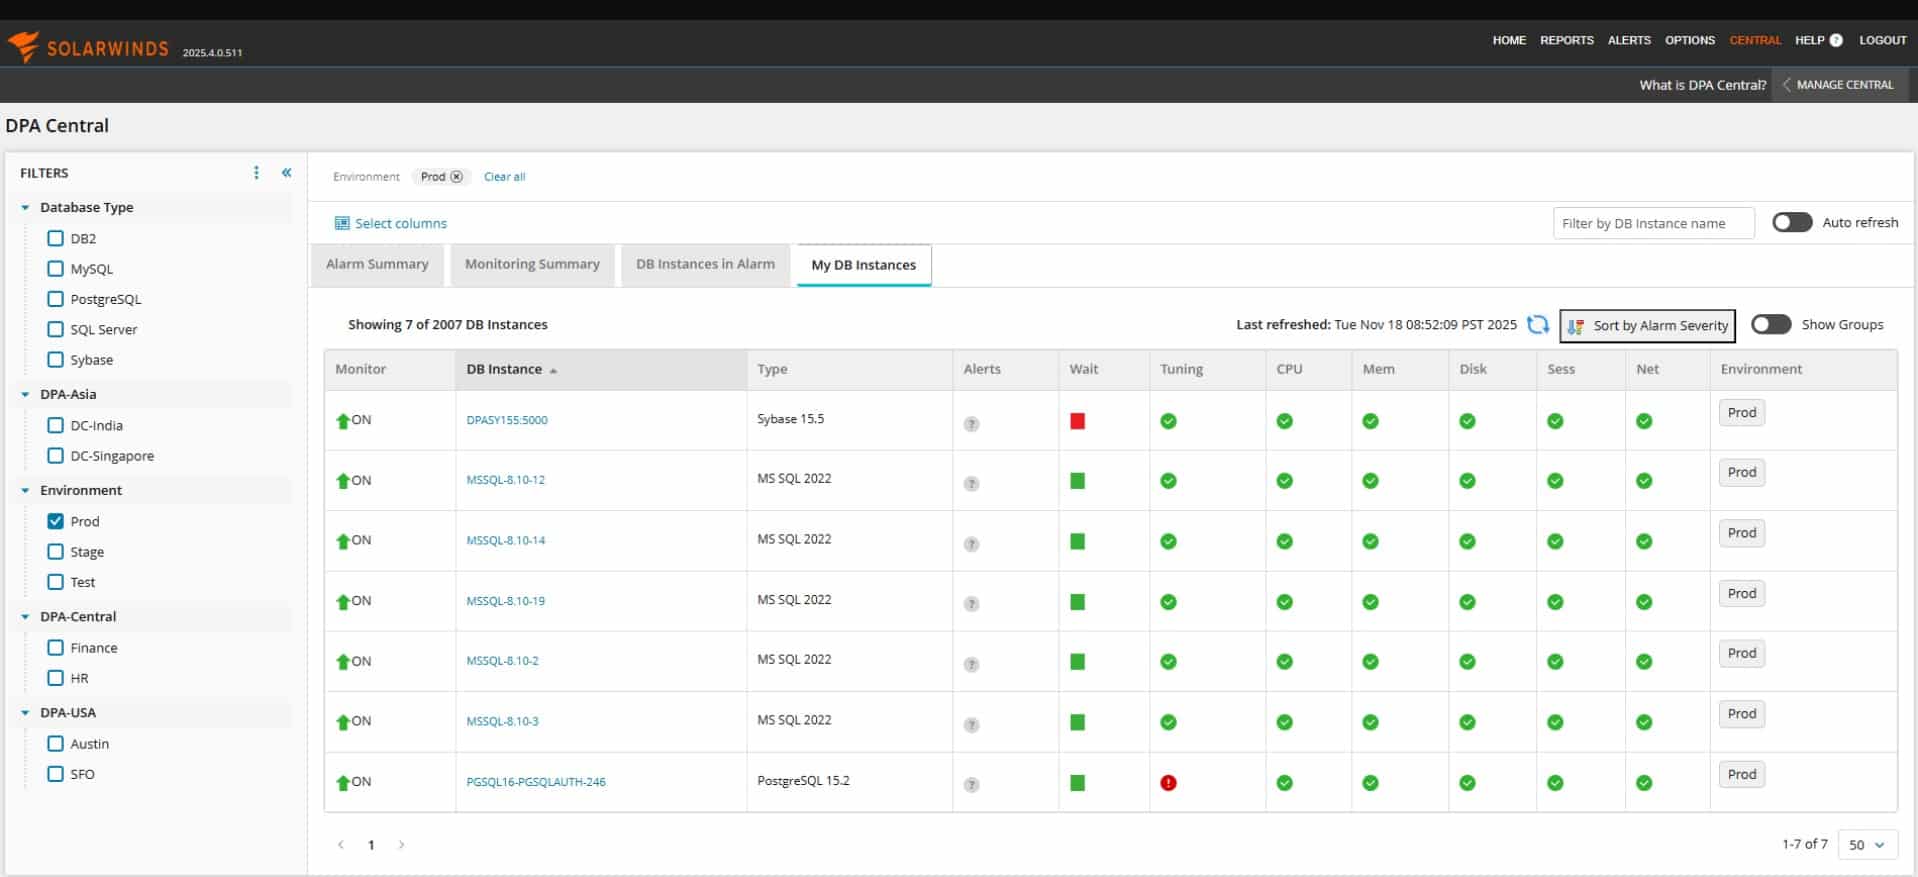Turn on the Show Groups toggle

coord(1771,324)
